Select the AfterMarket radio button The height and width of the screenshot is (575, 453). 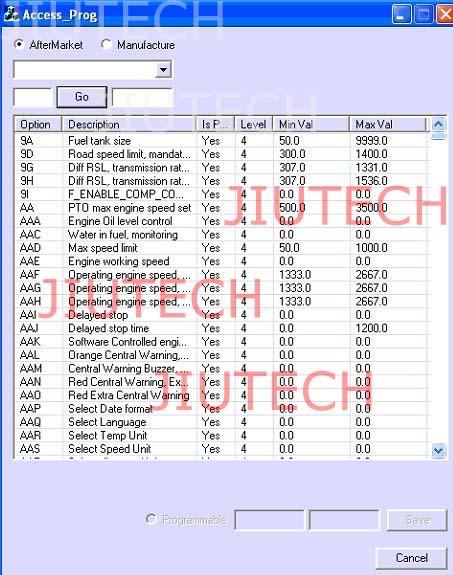(19, 44)
